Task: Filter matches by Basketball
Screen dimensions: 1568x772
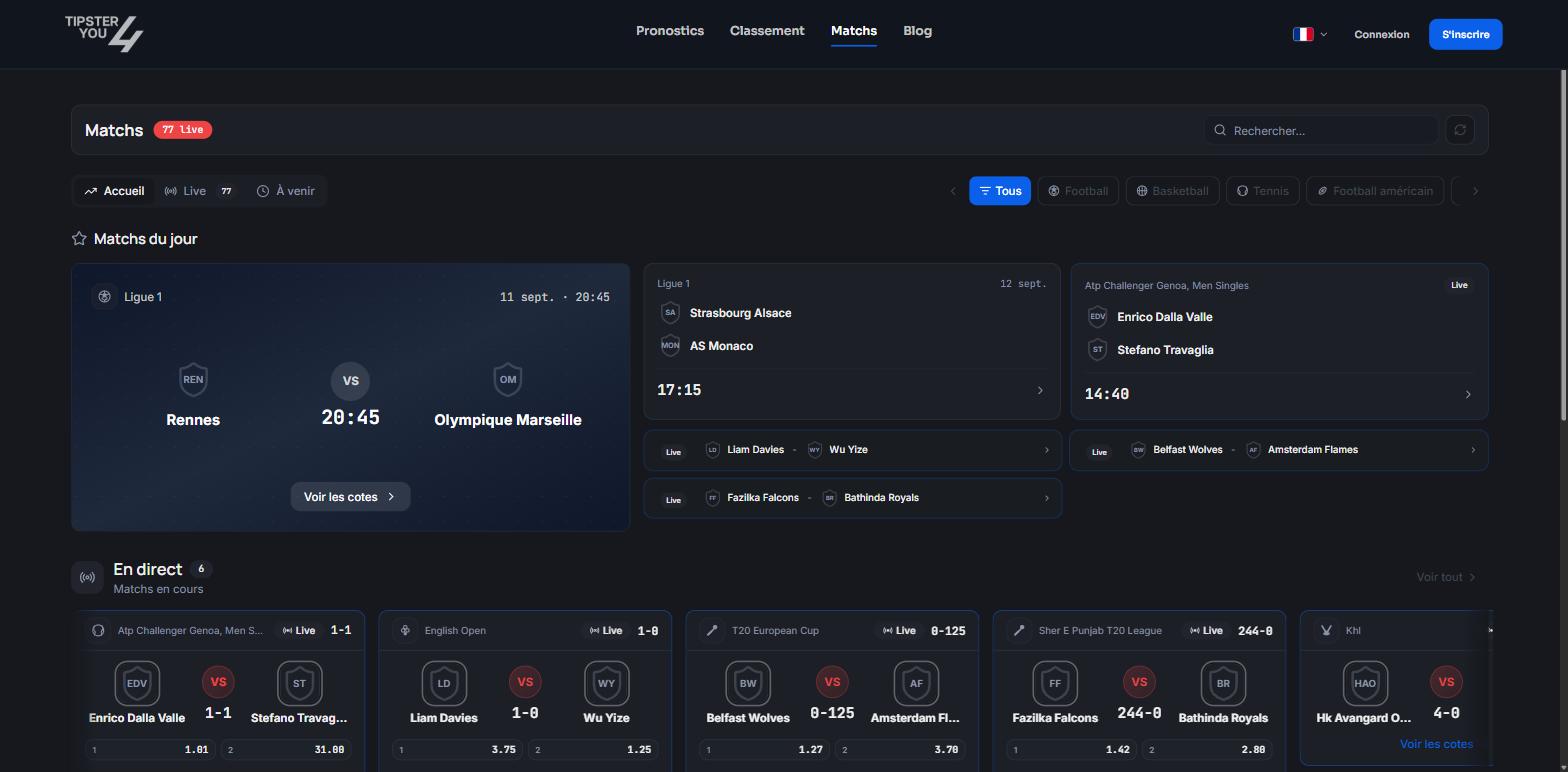Action: coord(1172,191)
